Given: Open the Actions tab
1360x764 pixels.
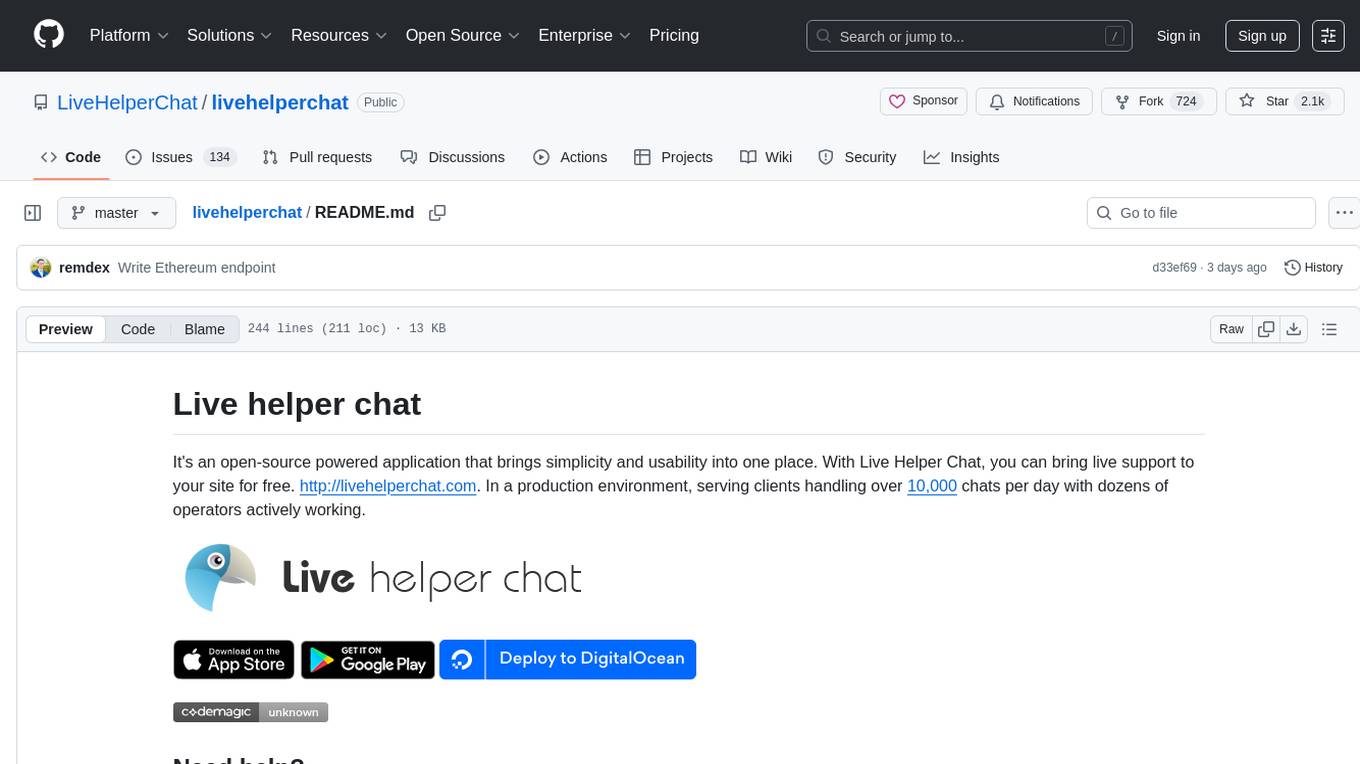Looking at the screenshot, I should coord(570,157).
